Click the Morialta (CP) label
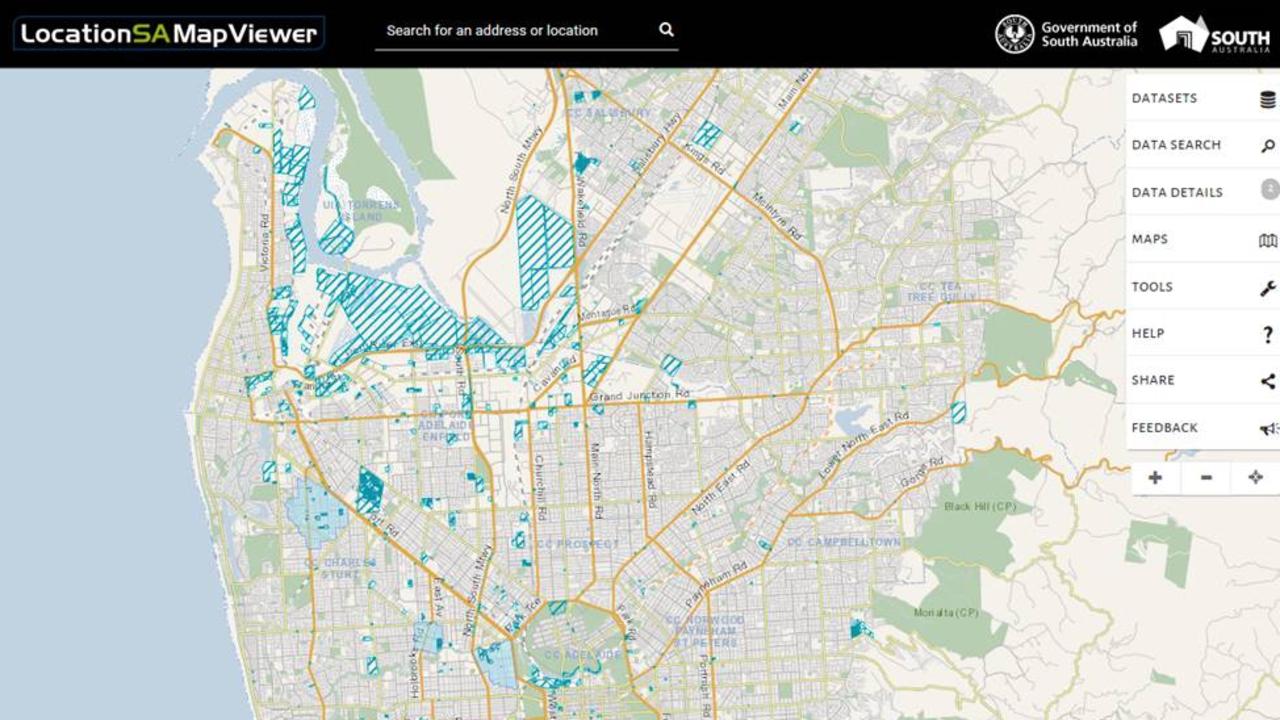Screen dimensions: 1280x720 [x=946, y=612]
